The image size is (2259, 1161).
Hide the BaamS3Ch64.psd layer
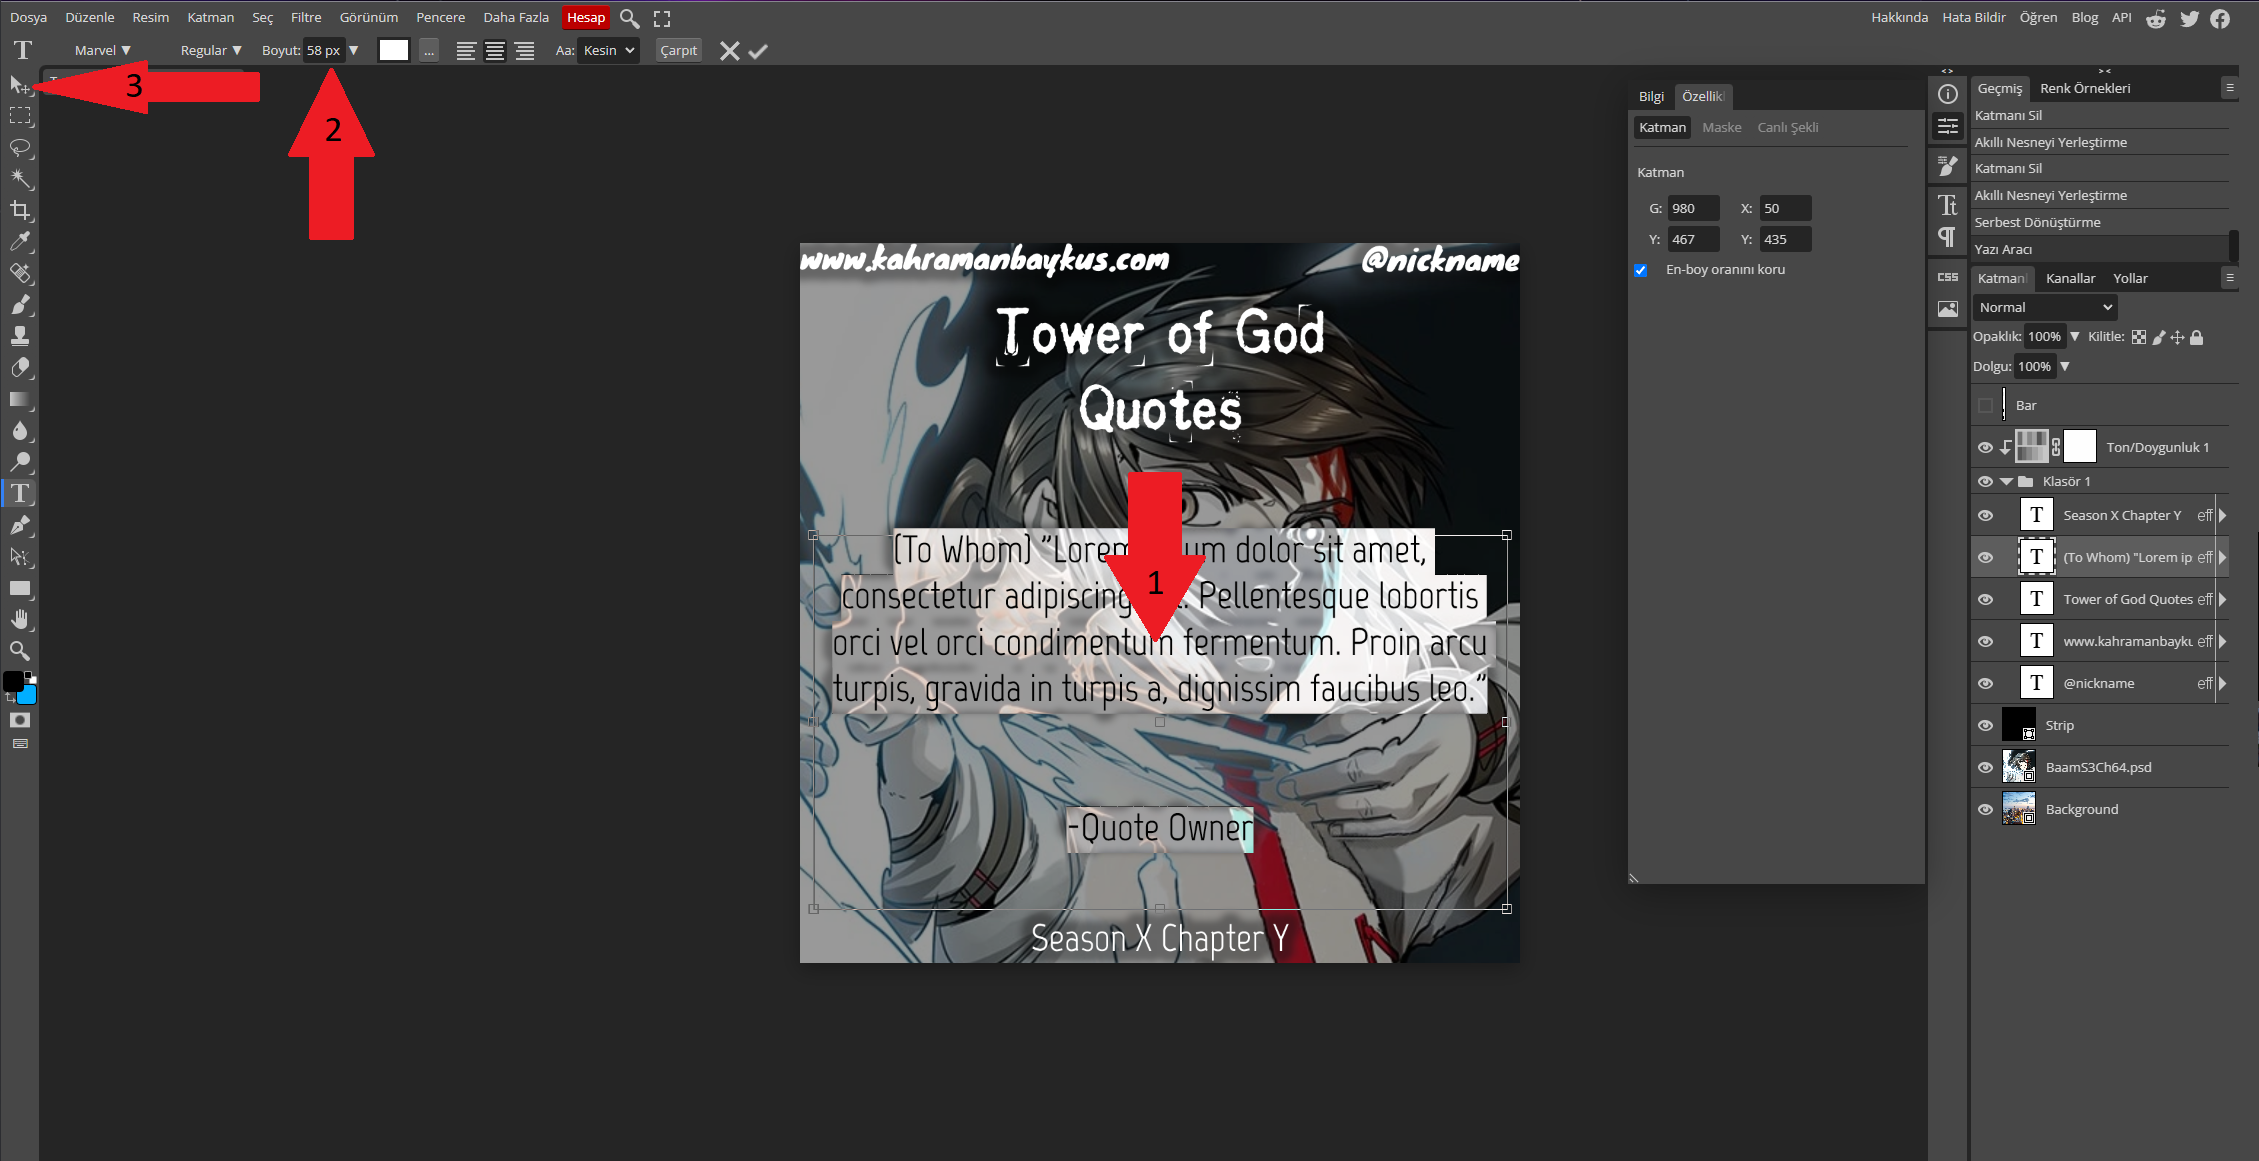1986,767
